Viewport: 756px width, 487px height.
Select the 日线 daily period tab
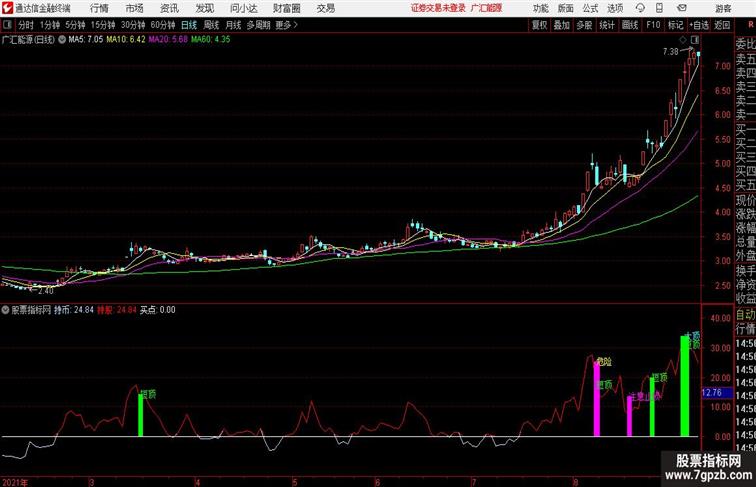click(189, 25)
